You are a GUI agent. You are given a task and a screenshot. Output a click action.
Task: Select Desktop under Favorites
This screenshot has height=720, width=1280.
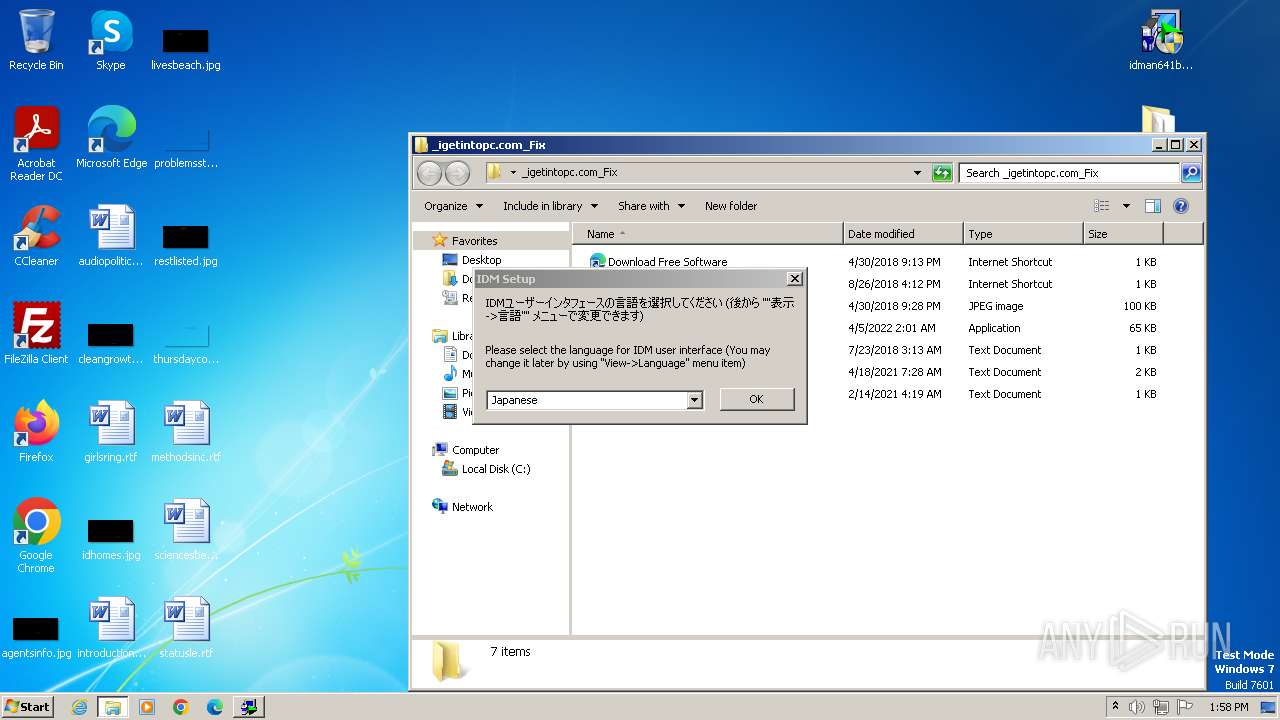pyautogui.click(x=481, y=260)
